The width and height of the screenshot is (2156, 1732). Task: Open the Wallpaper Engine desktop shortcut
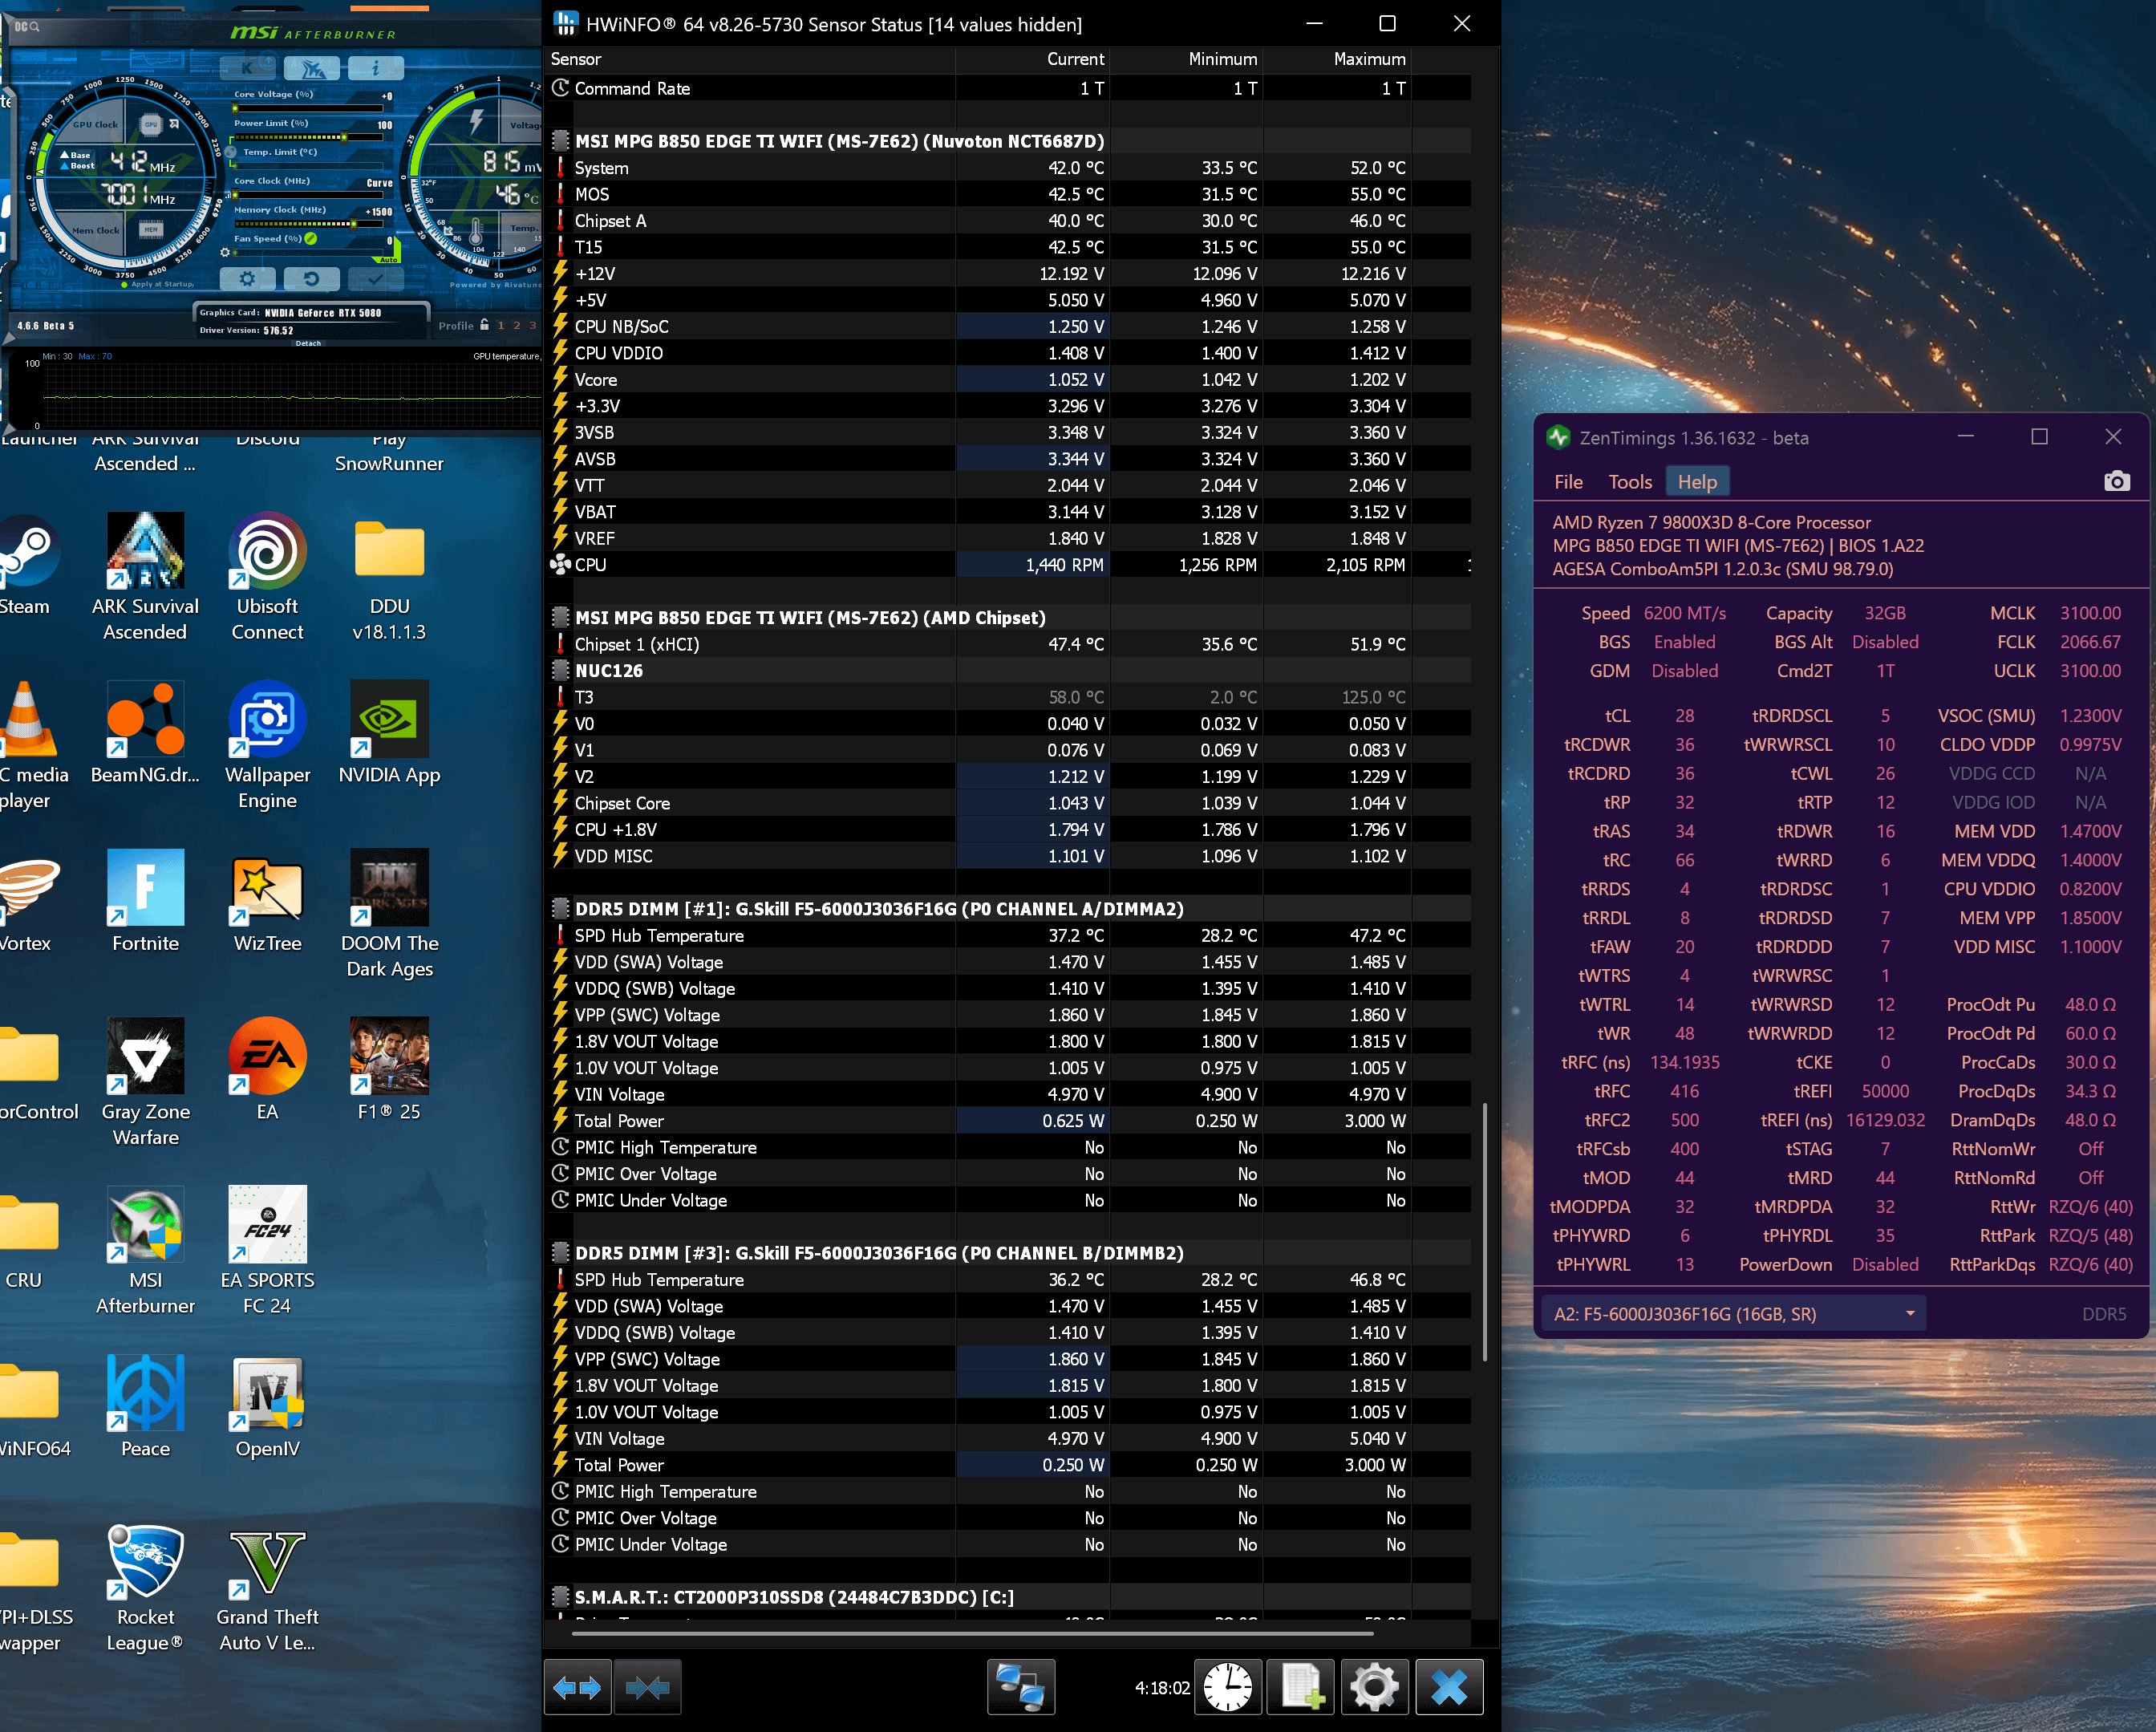267,746
